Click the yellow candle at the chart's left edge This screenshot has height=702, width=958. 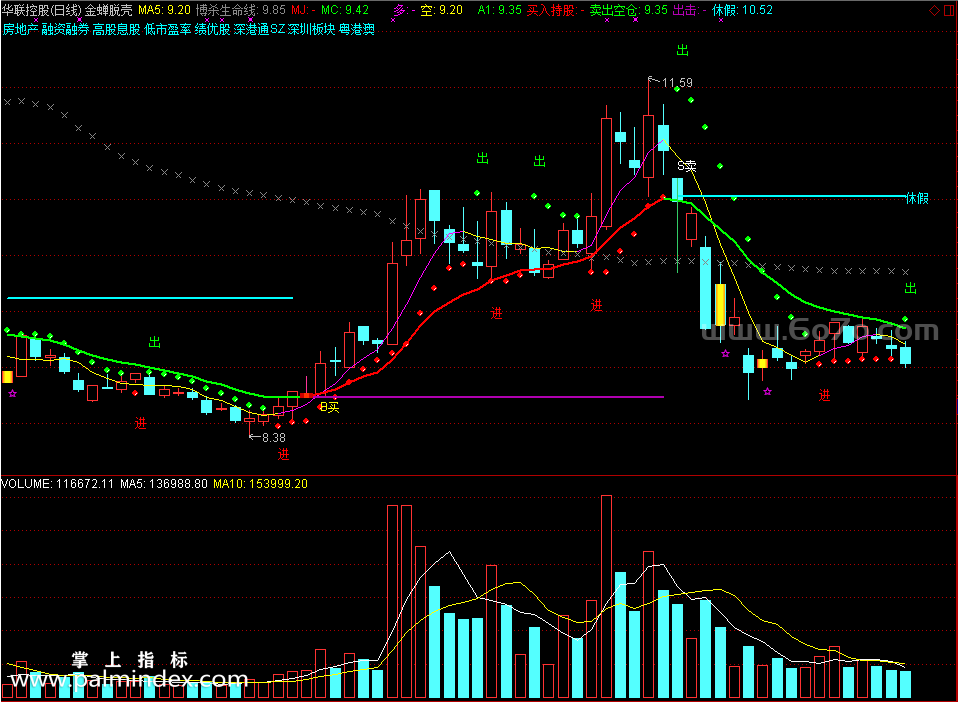[7, 377]
